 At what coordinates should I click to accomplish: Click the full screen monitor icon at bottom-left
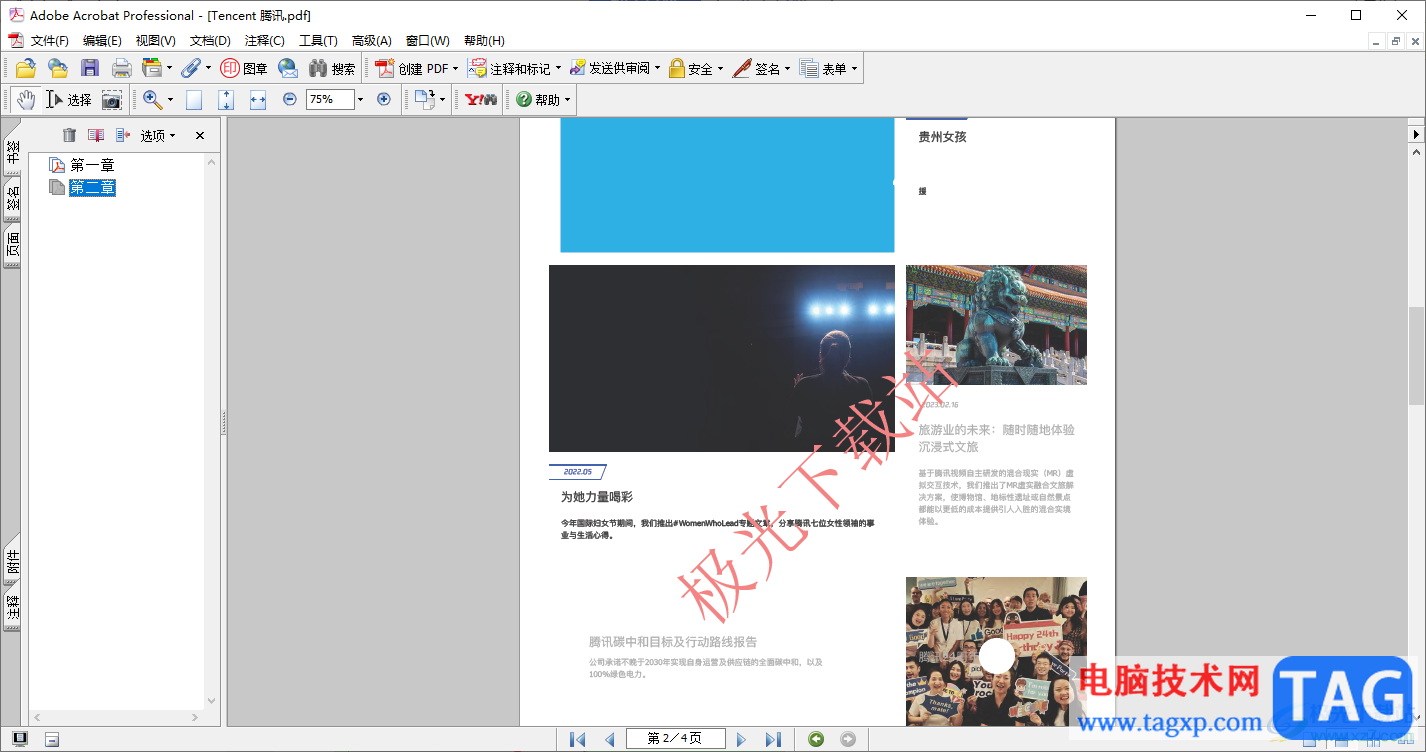click(20, 739)
